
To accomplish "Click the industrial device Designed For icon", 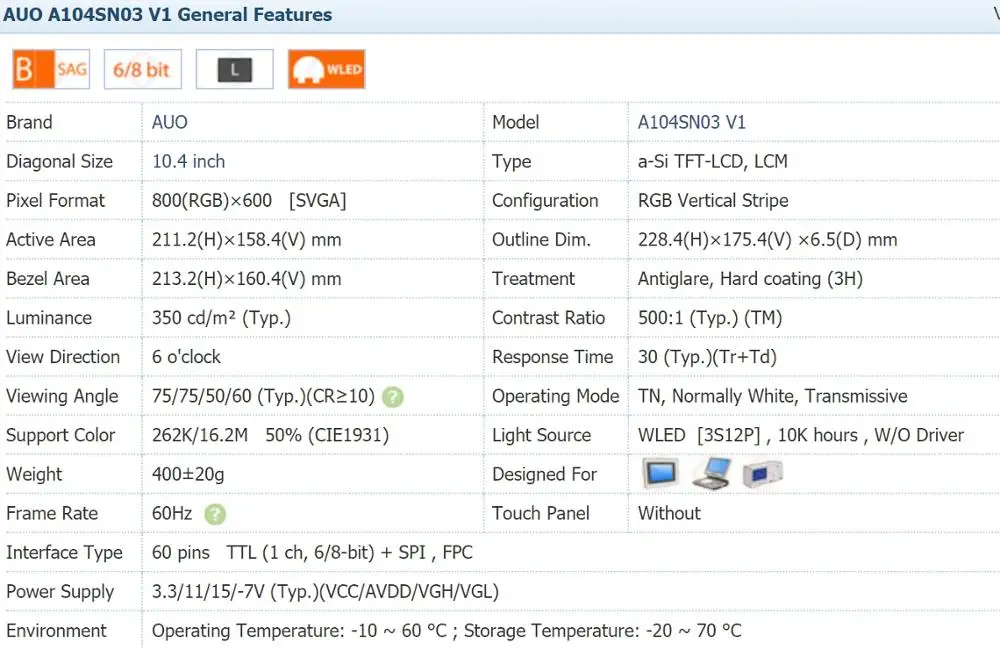I will tap(762, 474).
